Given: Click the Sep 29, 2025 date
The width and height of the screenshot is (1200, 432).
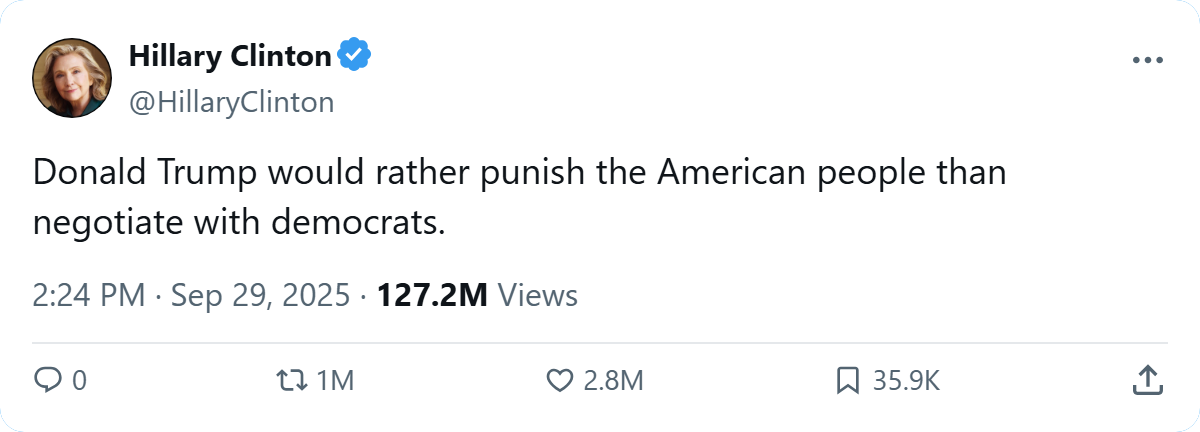Looking at the screenshot, I should click(x=261, y=295).
